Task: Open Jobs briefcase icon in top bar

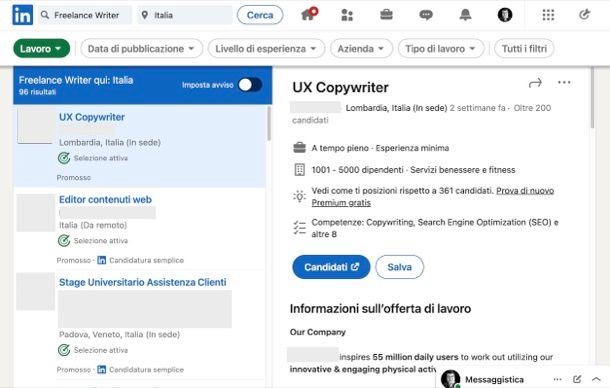Action: (386, 15)
